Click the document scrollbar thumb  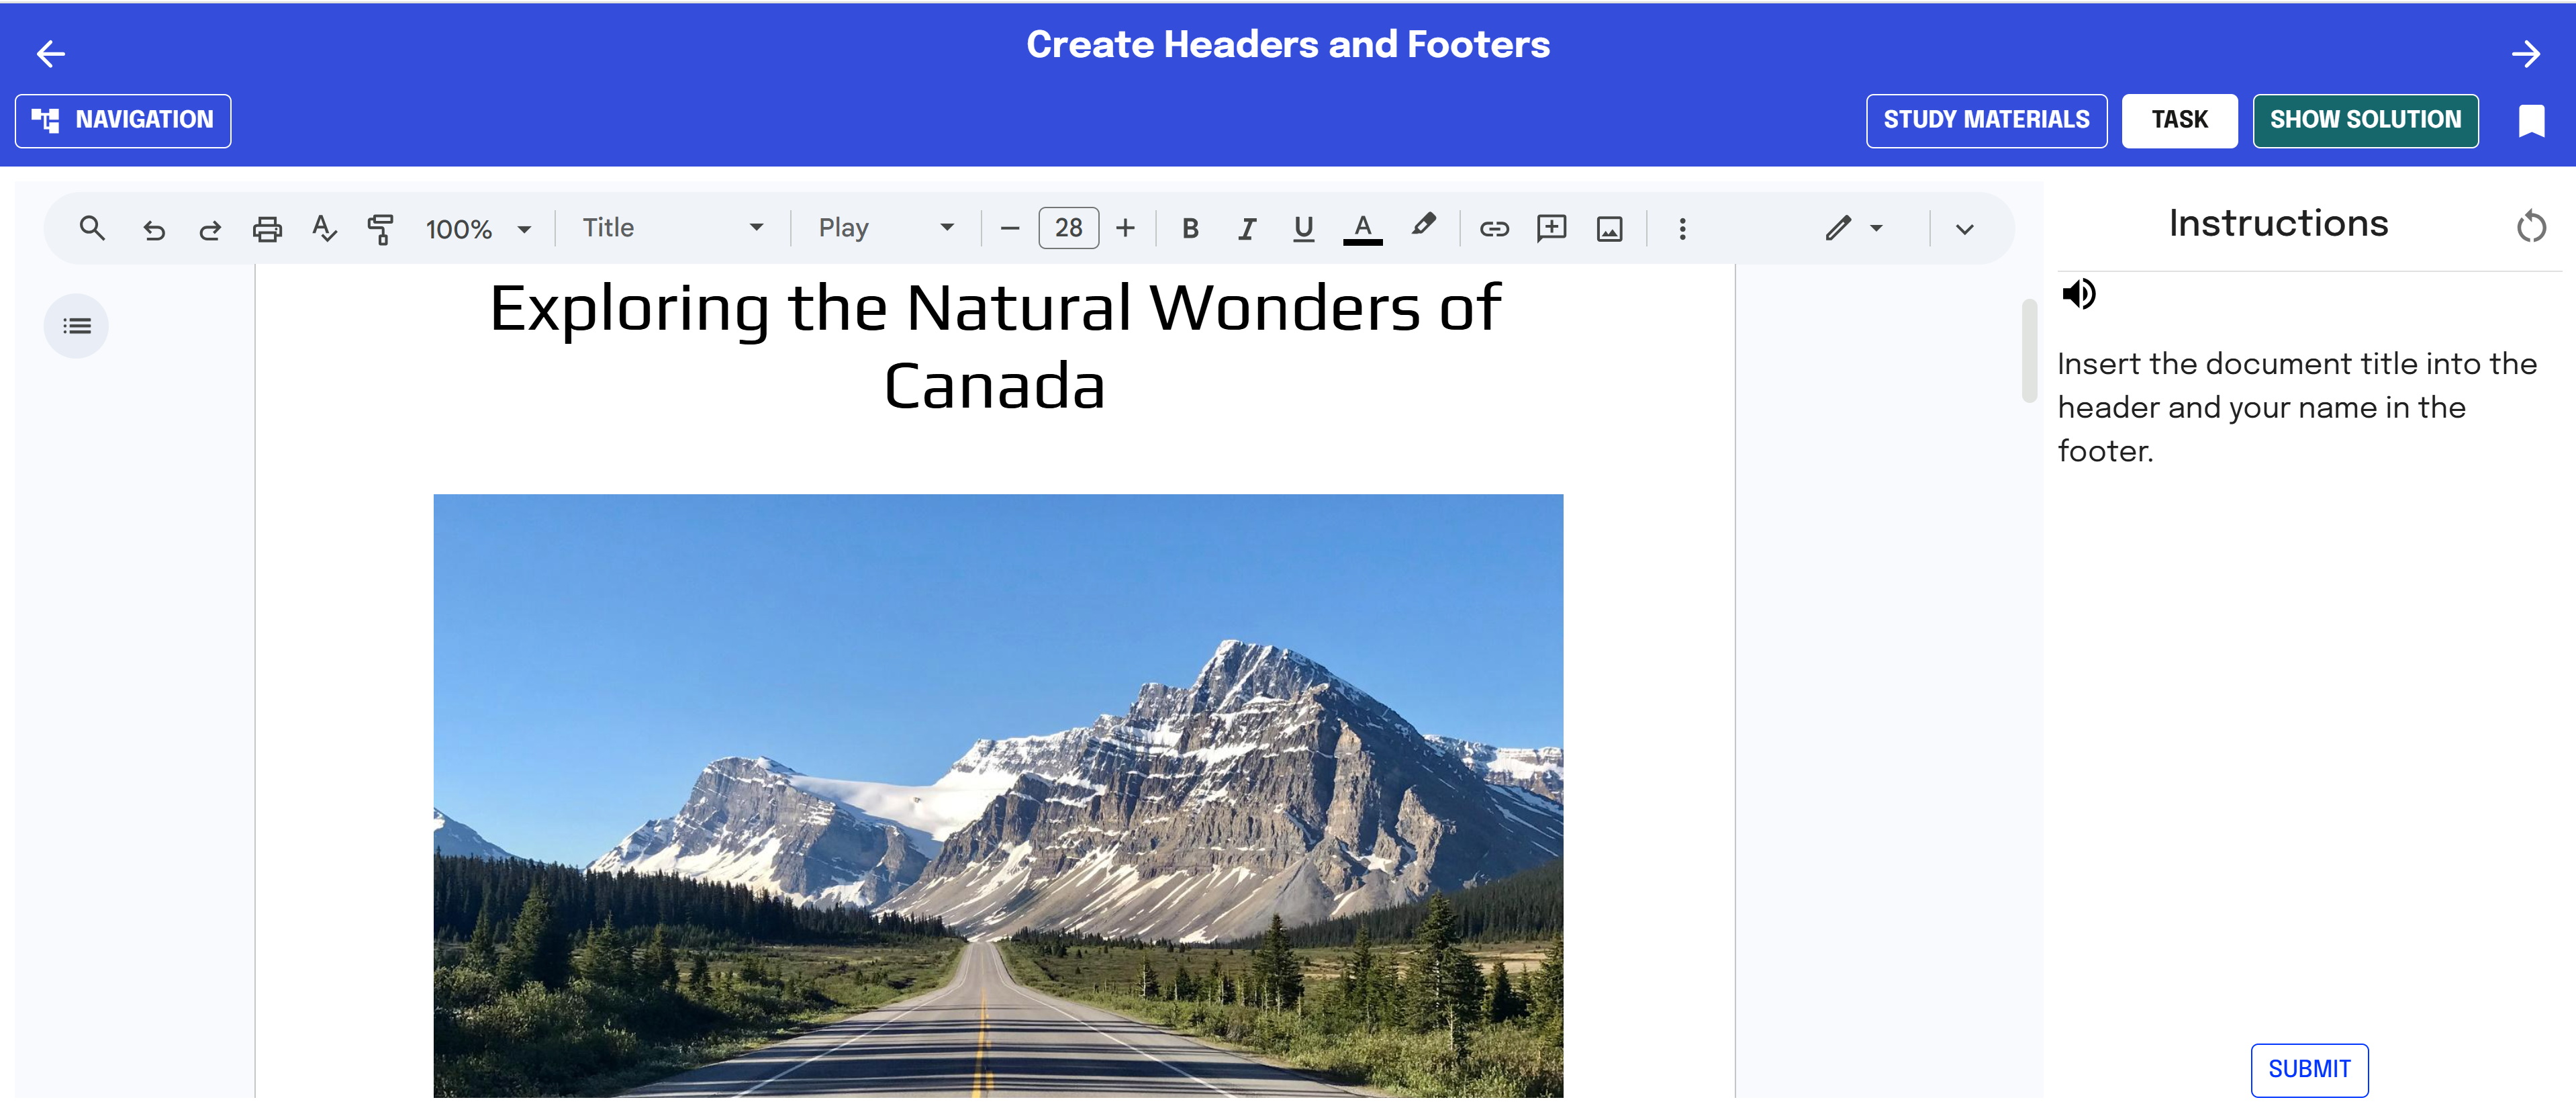2028,350
